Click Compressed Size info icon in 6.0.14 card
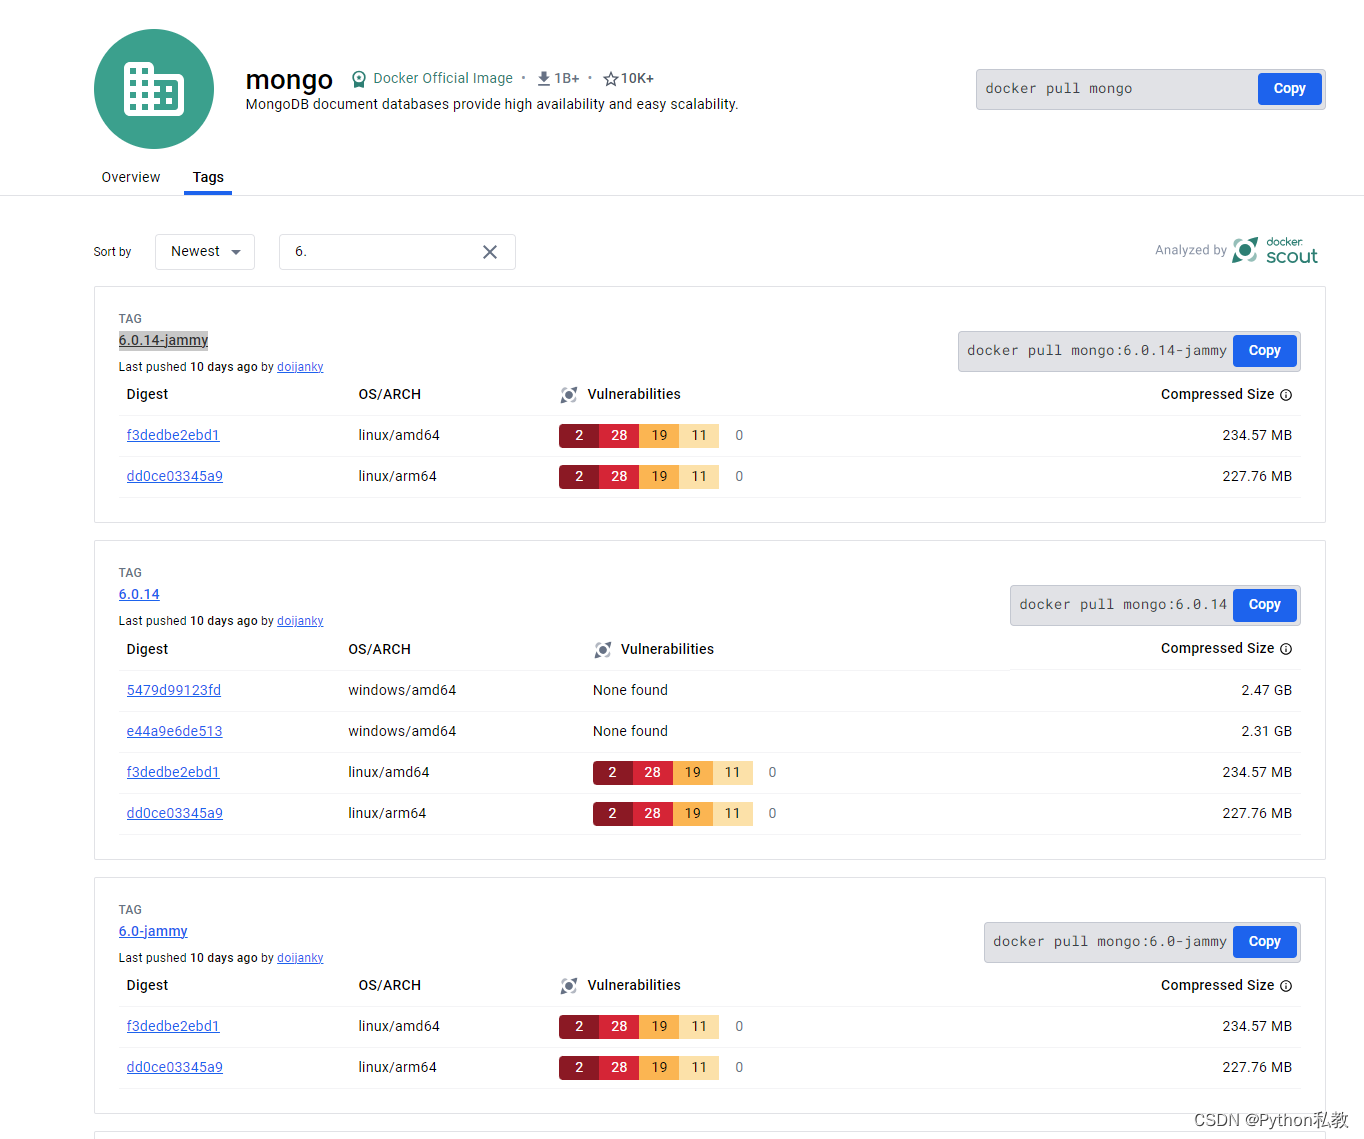This screenshot has height=1139, width=1364. pos(1286,649)
